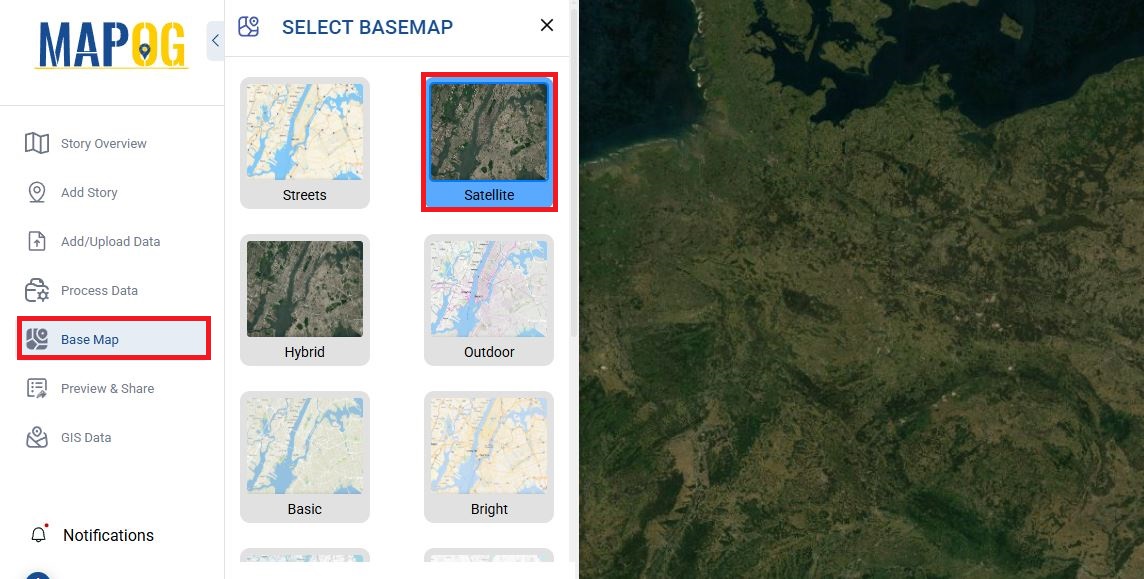This screenshot has height=579, width=1144.
Task: Click the MAPOG logo
Action: (112, 45)
